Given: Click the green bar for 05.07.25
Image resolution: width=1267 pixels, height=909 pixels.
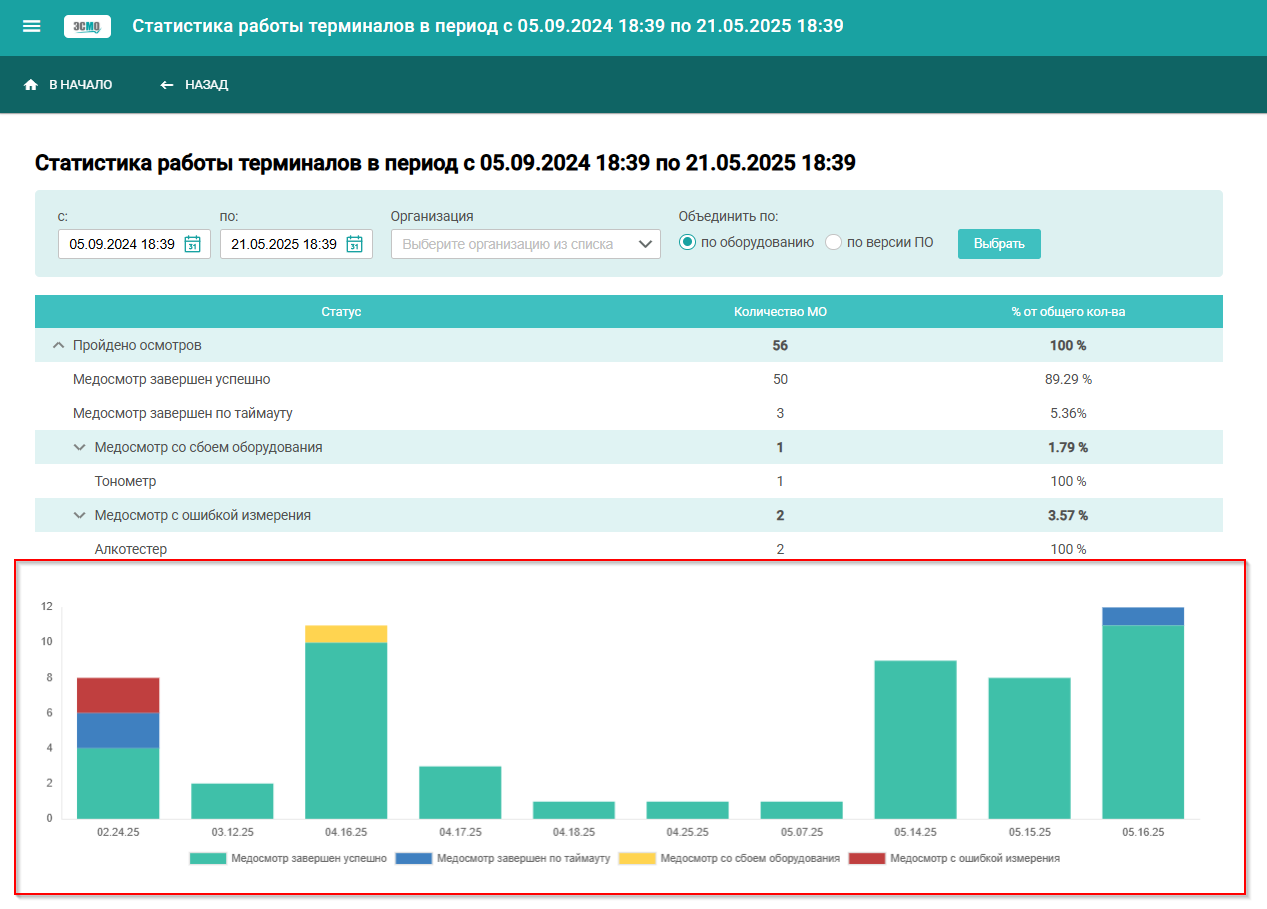Looking at the screenshot, I should point(802,810).
